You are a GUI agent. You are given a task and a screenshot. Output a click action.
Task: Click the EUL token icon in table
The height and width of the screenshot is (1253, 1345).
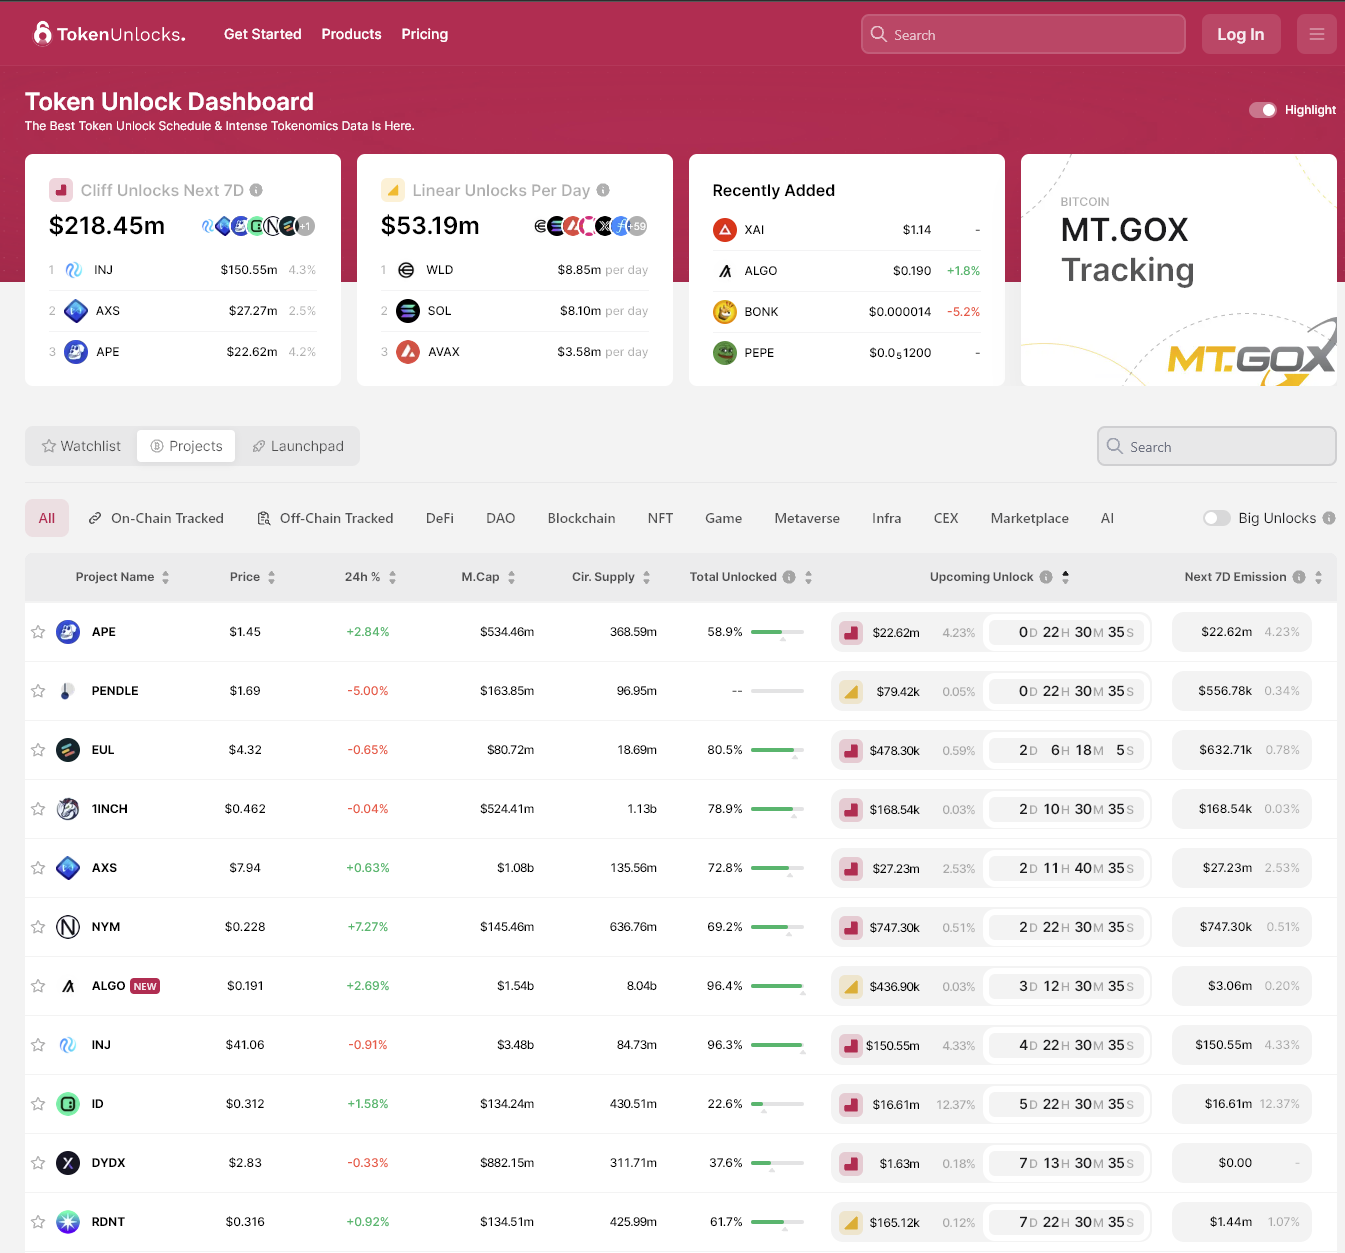click(68, 750)
